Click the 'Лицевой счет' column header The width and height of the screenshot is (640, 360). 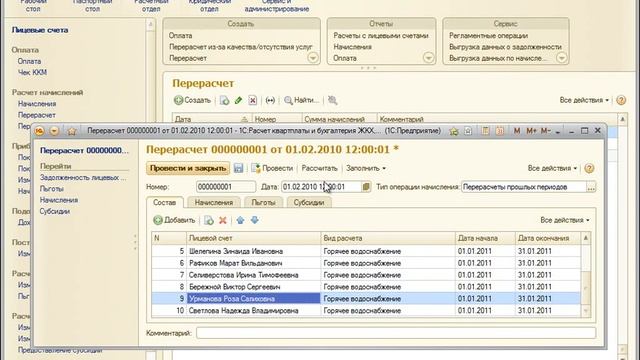tap(253, 238)
